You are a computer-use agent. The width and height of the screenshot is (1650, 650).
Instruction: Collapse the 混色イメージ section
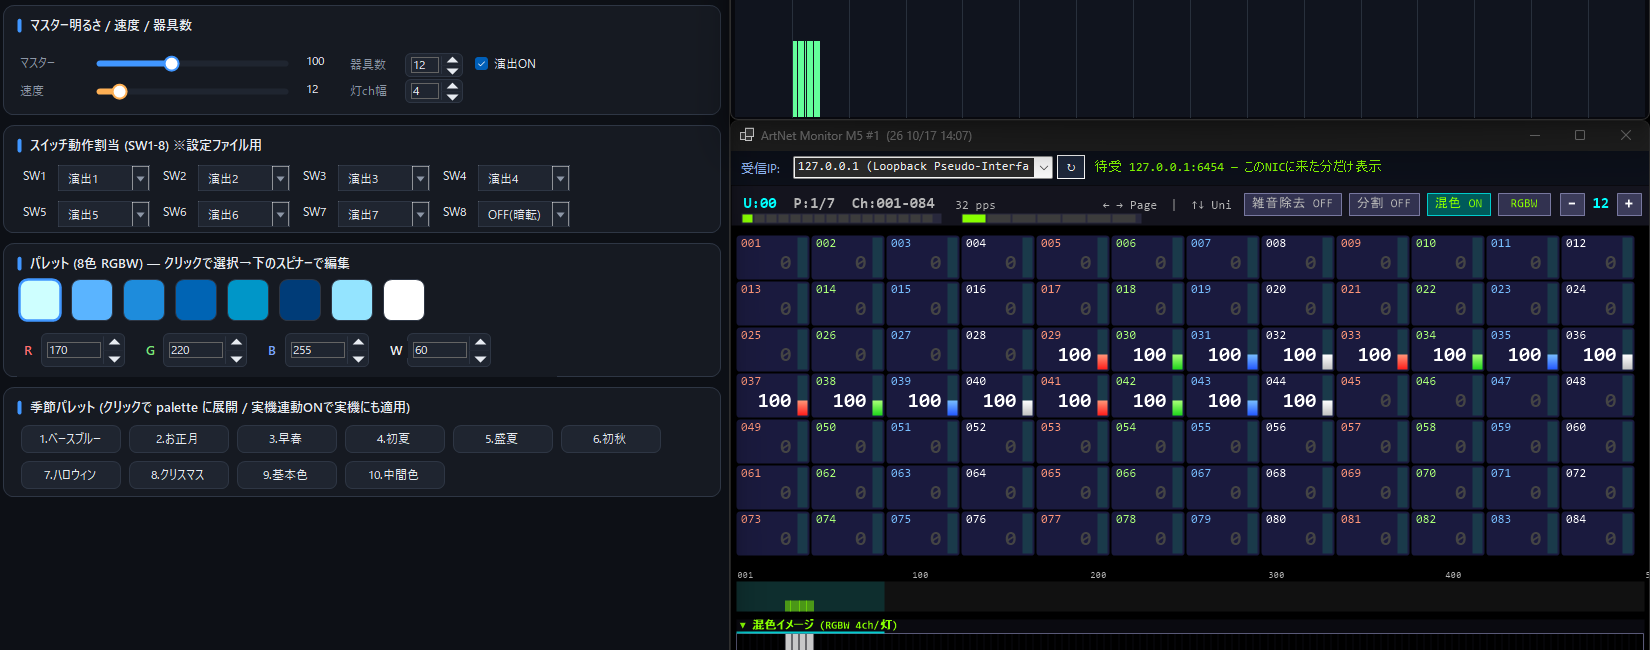click(x=743, y=625)
